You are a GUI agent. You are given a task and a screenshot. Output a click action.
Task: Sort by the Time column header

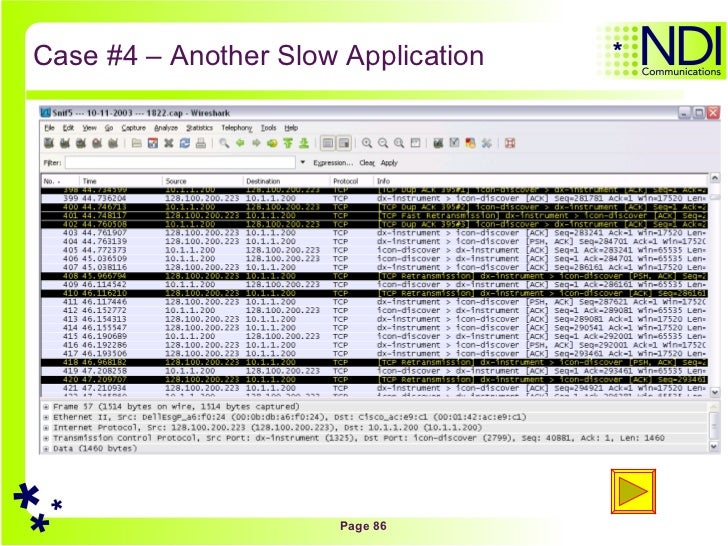[x=121, y=181]
